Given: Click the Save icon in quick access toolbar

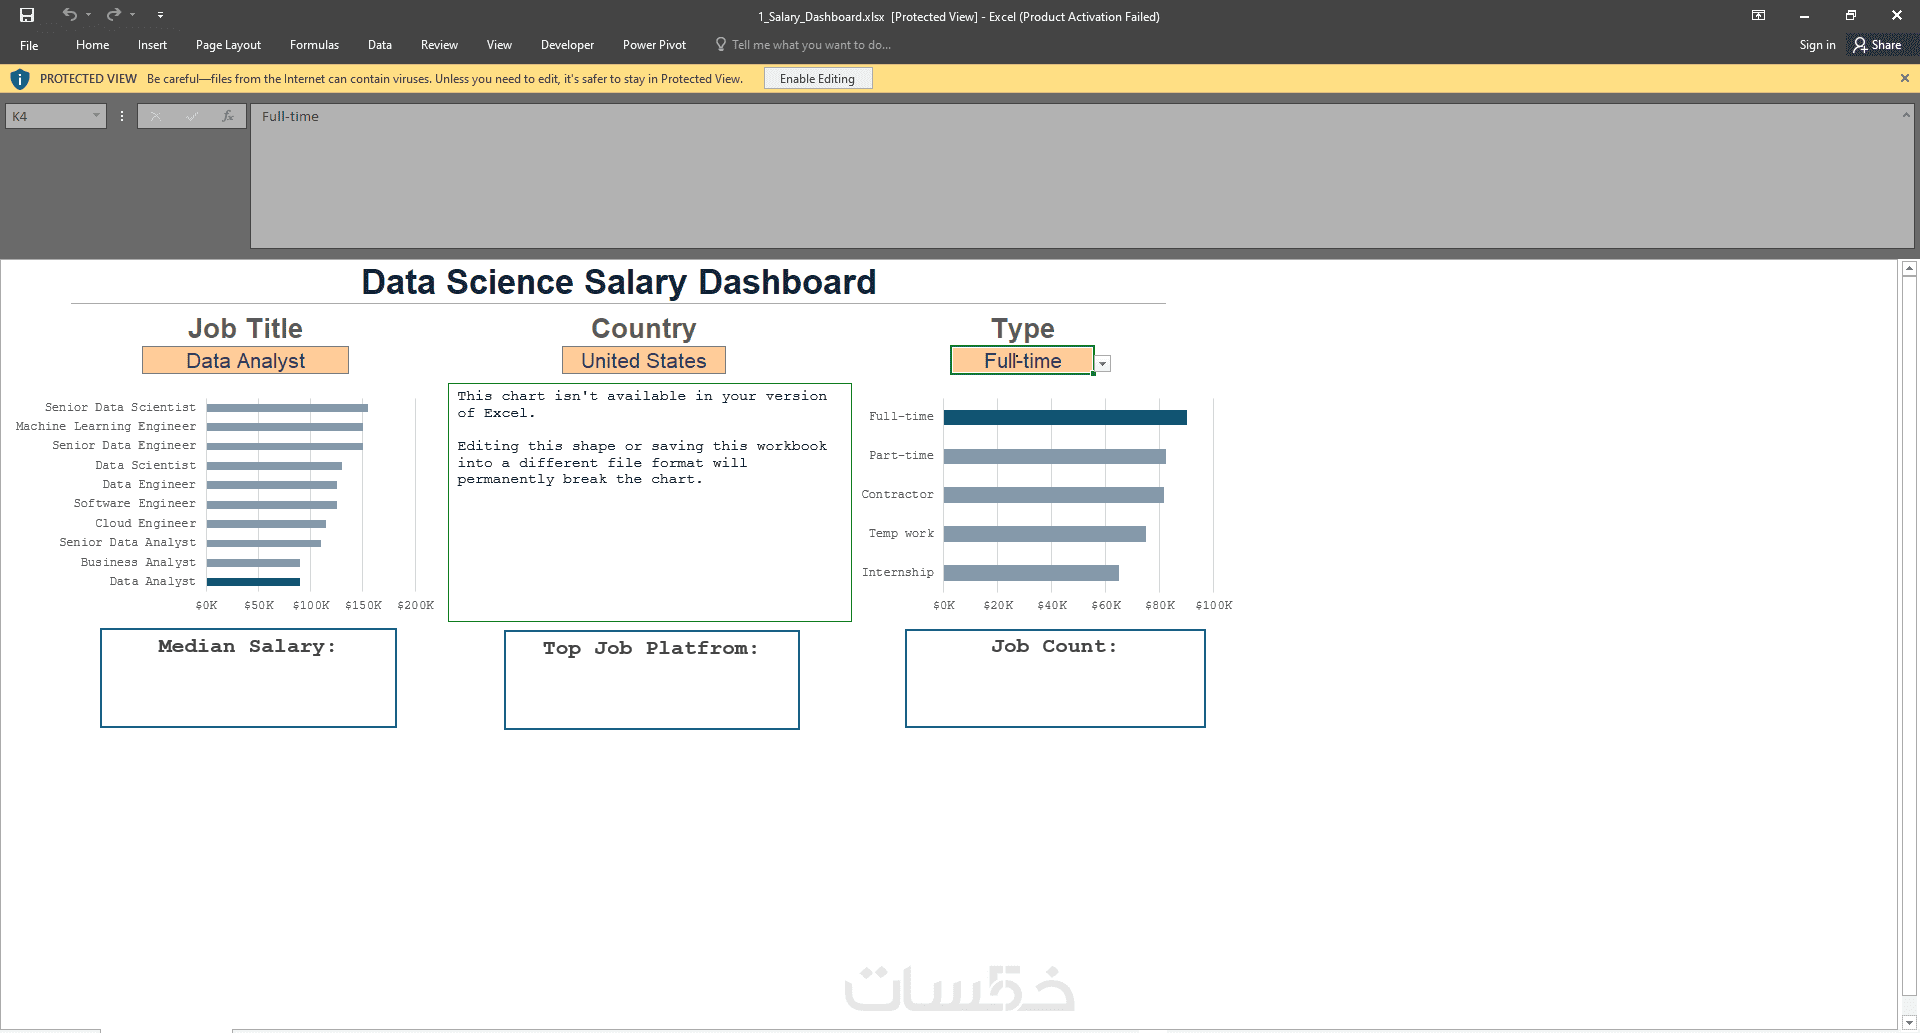Looking at the screenshot, I should pos(27,15).
